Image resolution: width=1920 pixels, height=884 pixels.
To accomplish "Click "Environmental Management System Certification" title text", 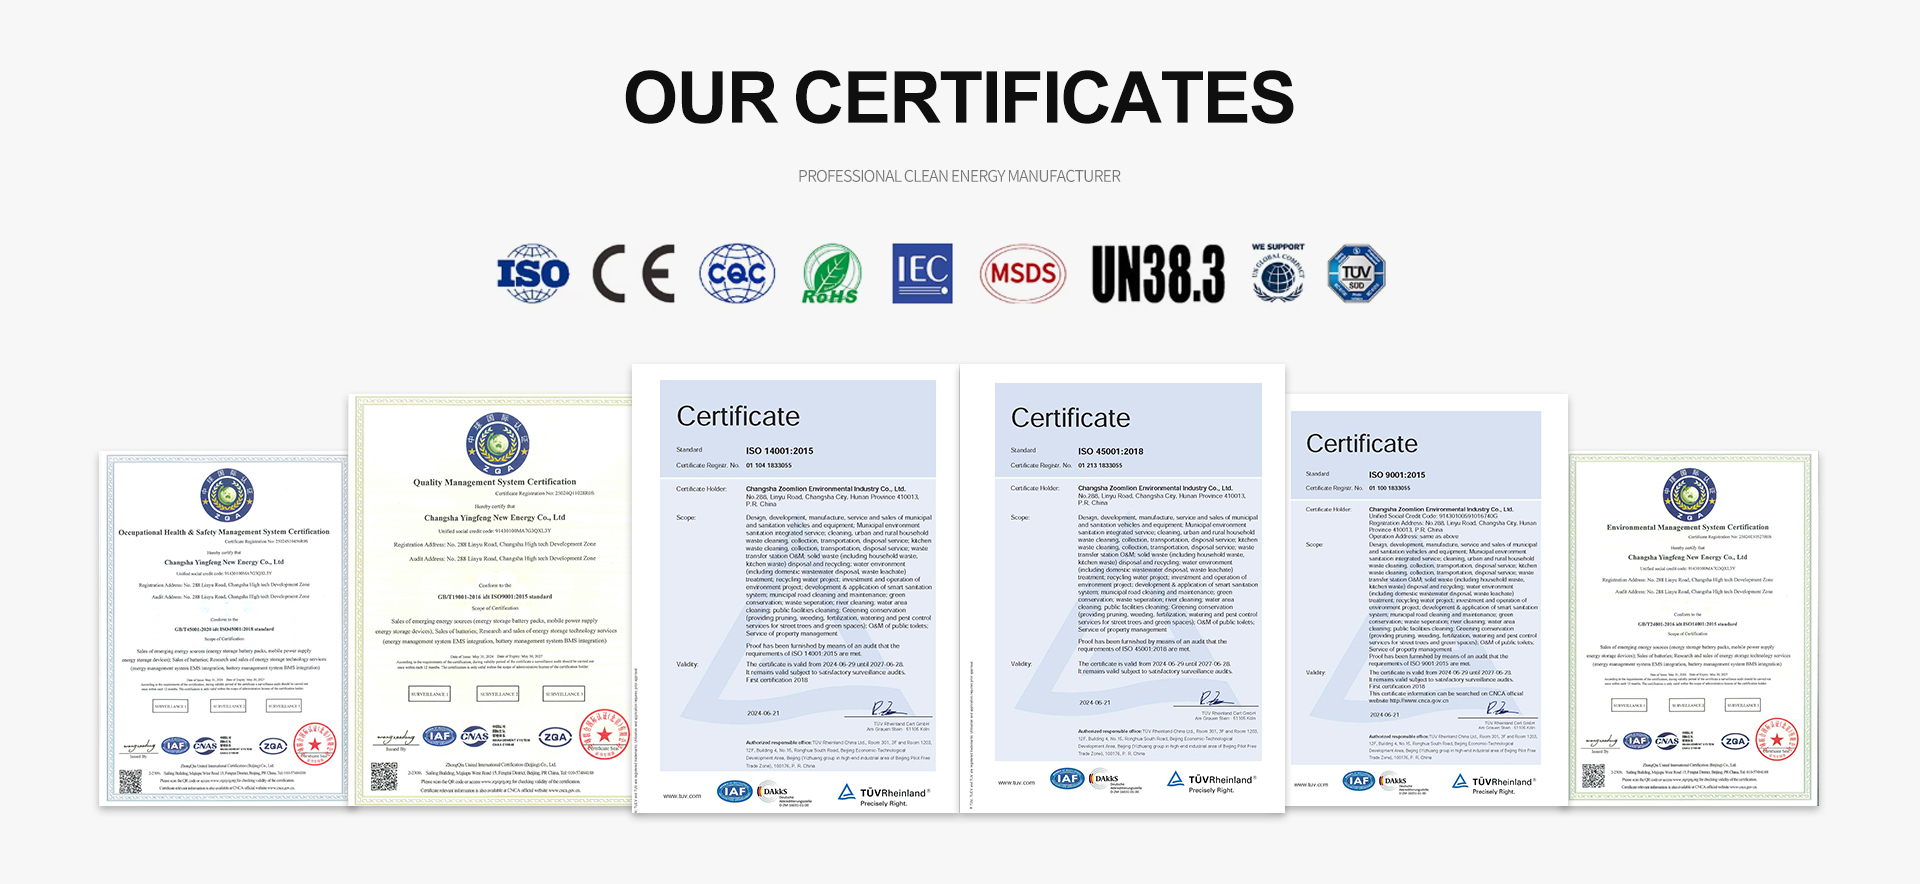I will 1688,527.
